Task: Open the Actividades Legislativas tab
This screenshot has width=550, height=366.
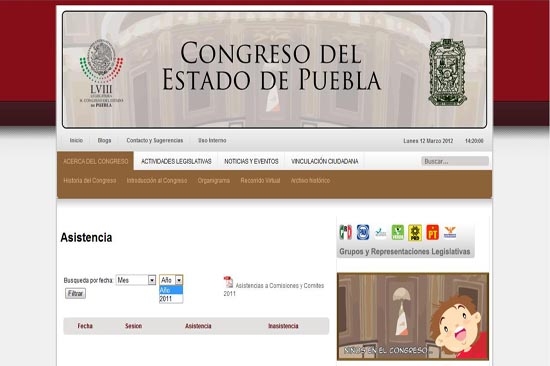Action: 176,161
